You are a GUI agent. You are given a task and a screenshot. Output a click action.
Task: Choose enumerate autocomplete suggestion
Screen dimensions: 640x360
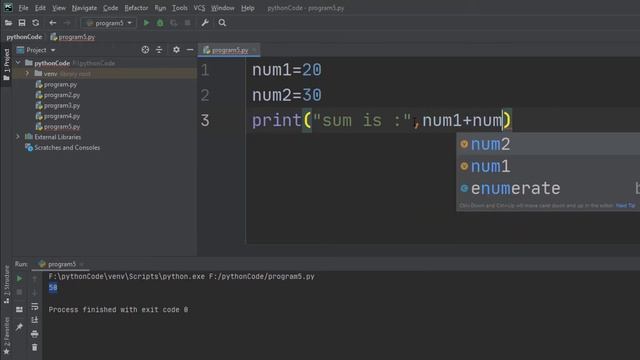click(548, 188)
